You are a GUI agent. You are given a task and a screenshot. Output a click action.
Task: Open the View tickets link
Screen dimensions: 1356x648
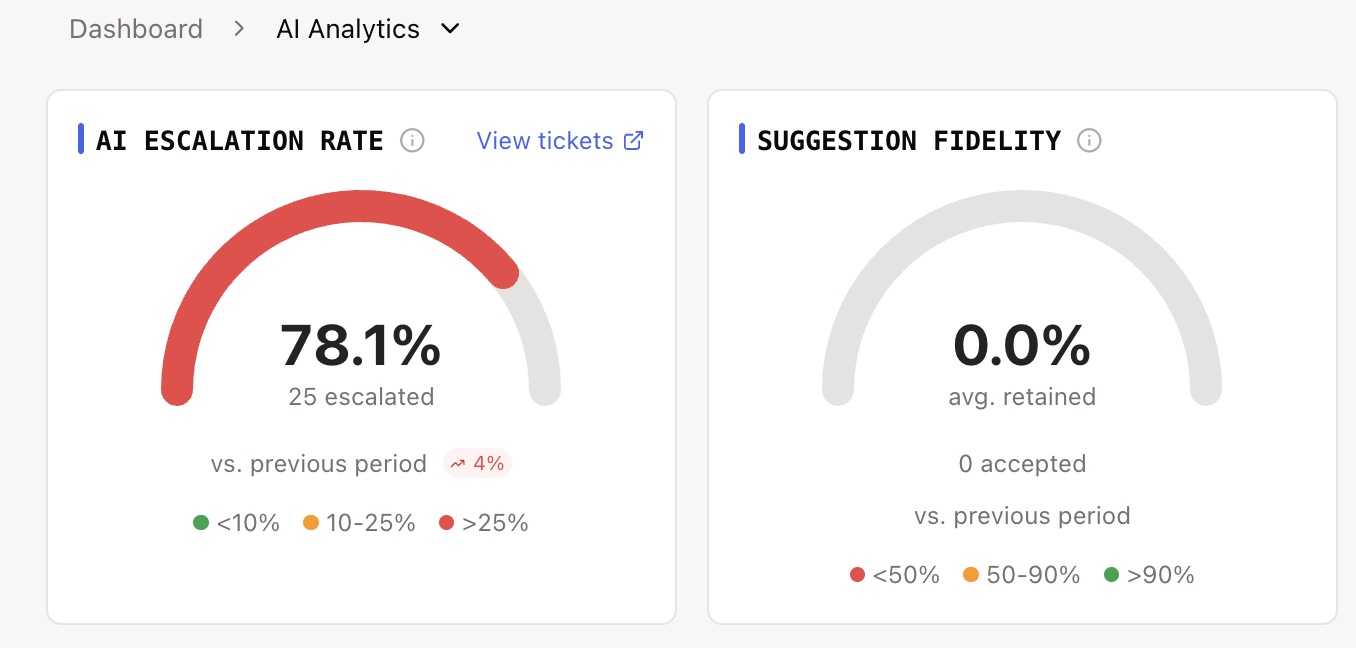coord(545,141)
